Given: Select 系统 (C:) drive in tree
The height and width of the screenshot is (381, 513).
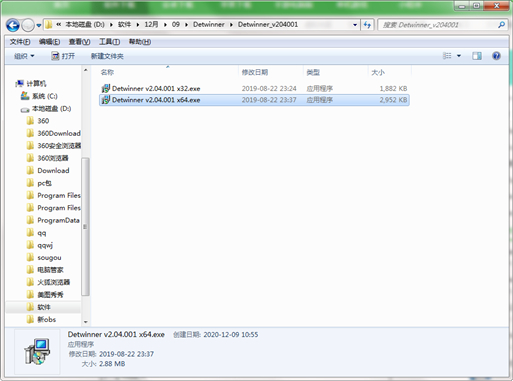Looking at the screenshot, I should pos(45,96).
